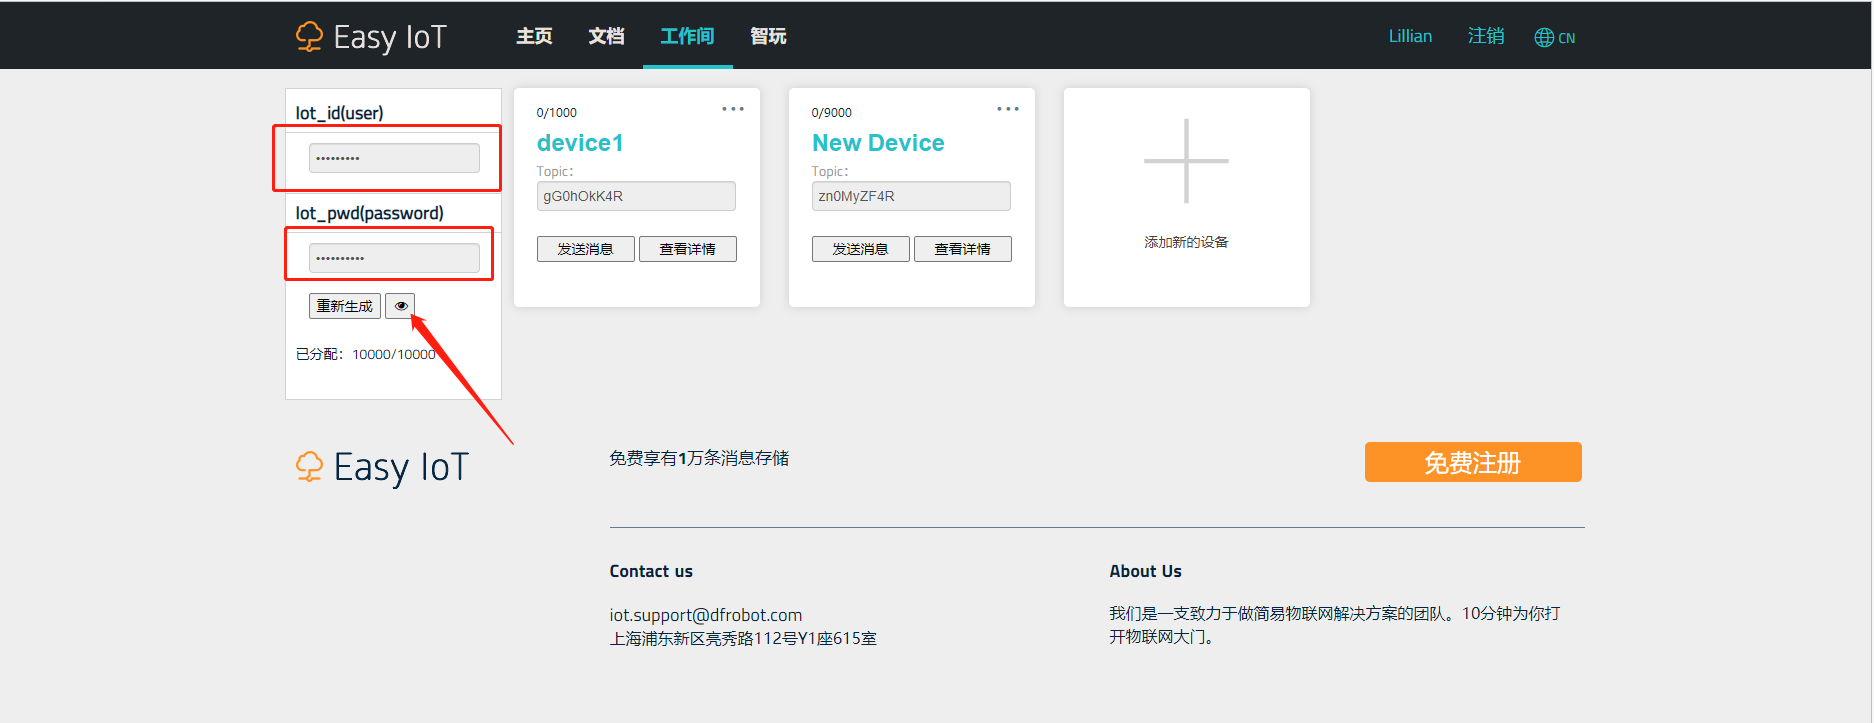Screen dimensions: 1874x723
Task: Open New Device three-dot options menu
Action: 1008,109
